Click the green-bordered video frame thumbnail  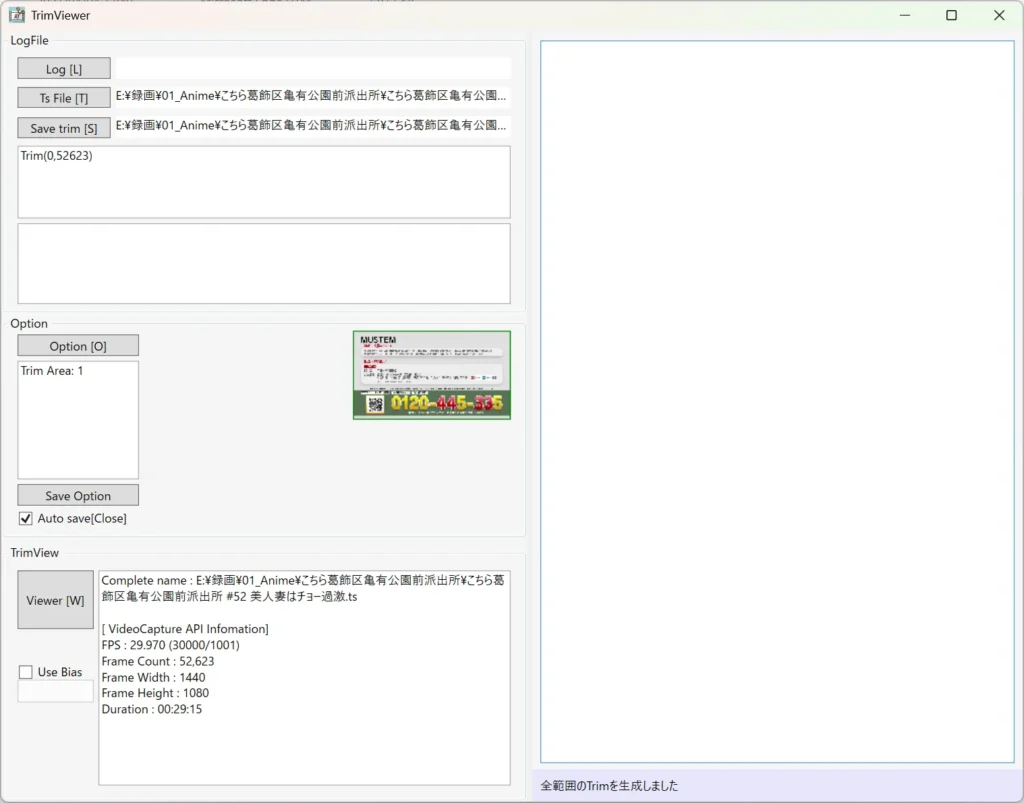click(432, 375)
